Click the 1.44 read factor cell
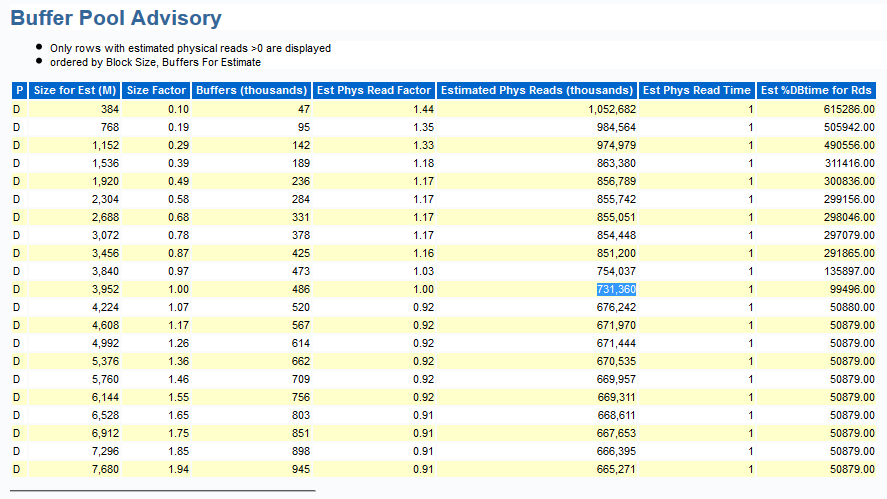 [x=422, y=109]
